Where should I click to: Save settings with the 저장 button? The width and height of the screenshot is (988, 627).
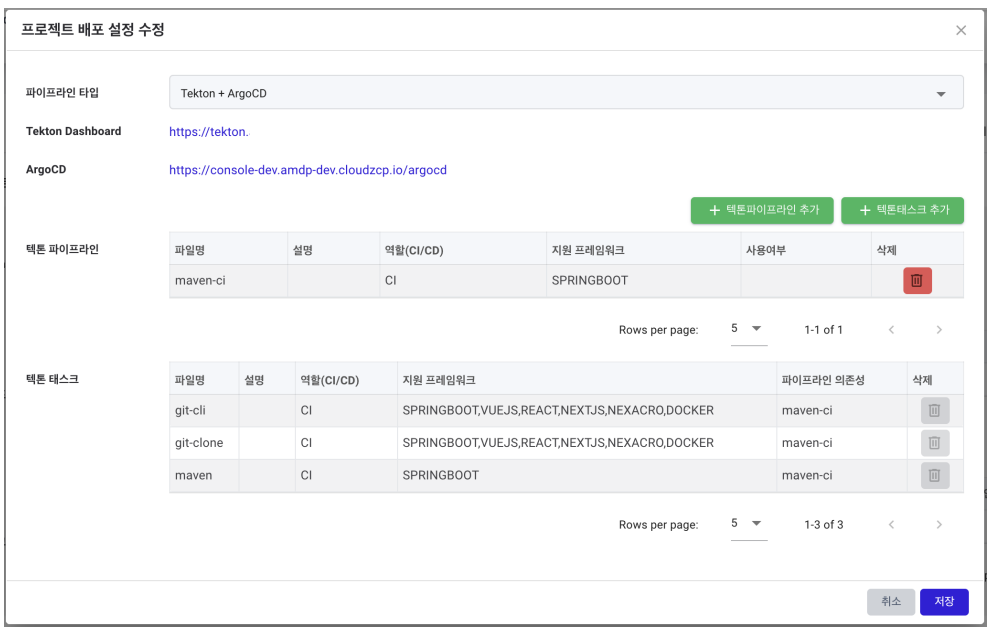click(x=944, y=602)
